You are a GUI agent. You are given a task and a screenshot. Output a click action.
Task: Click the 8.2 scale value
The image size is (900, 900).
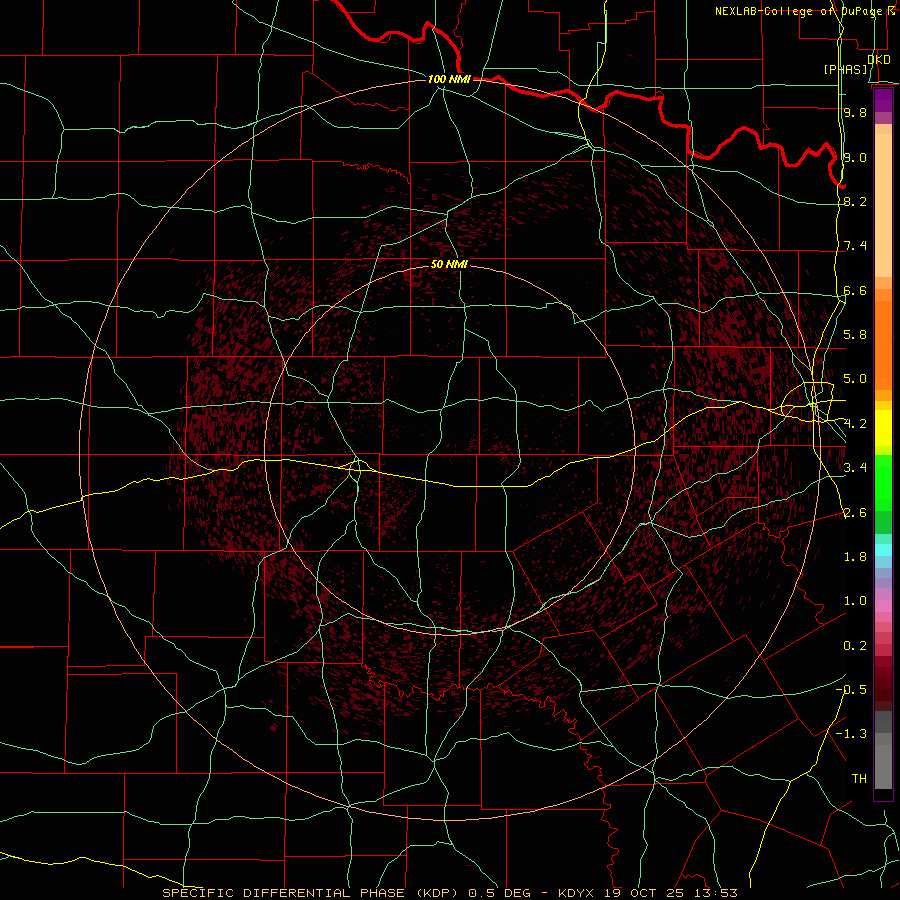pyautogui.click(x=855, y=201)
